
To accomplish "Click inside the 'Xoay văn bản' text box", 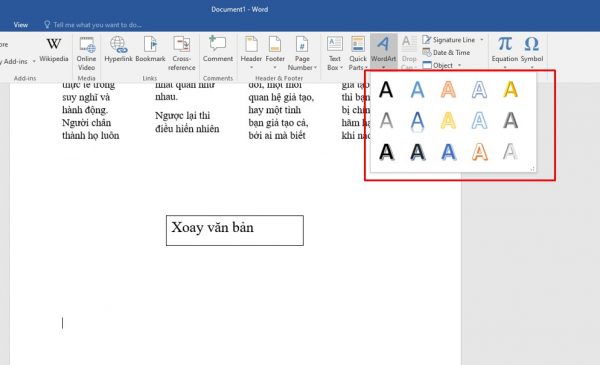I will tap(235, 230).
